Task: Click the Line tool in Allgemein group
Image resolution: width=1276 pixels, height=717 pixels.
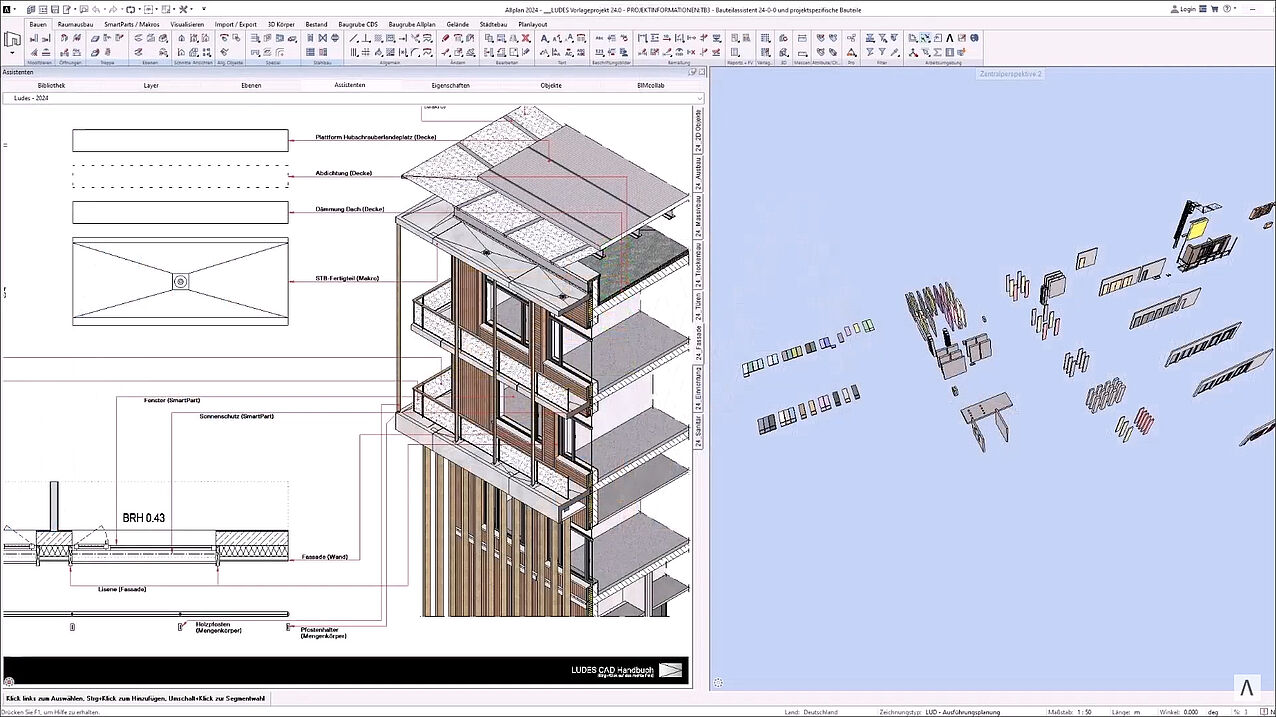Action: tap(353, 38)
